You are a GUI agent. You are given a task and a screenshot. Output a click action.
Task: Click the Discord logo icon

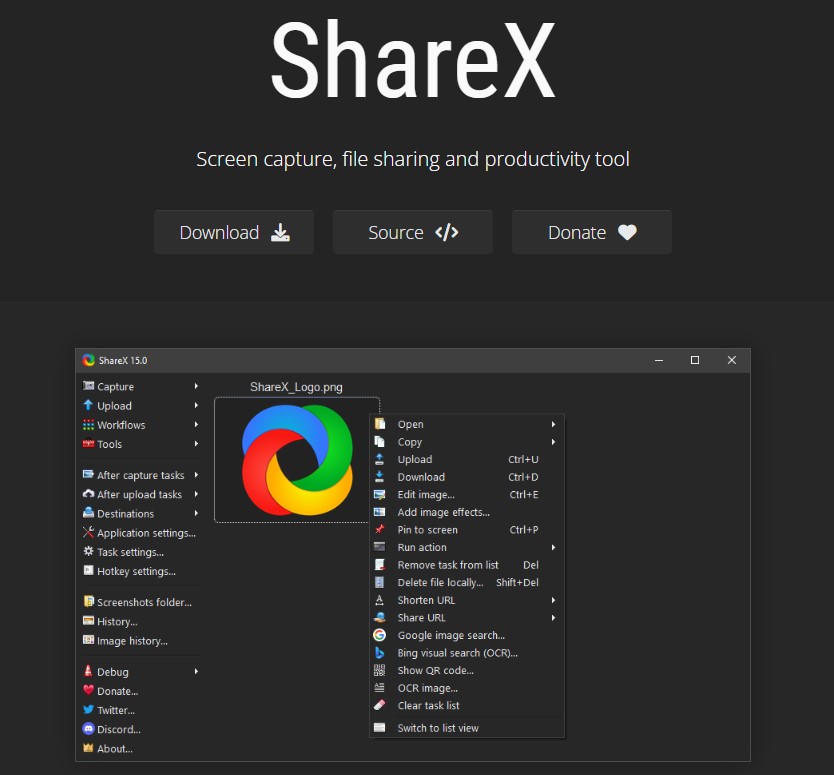88,729
